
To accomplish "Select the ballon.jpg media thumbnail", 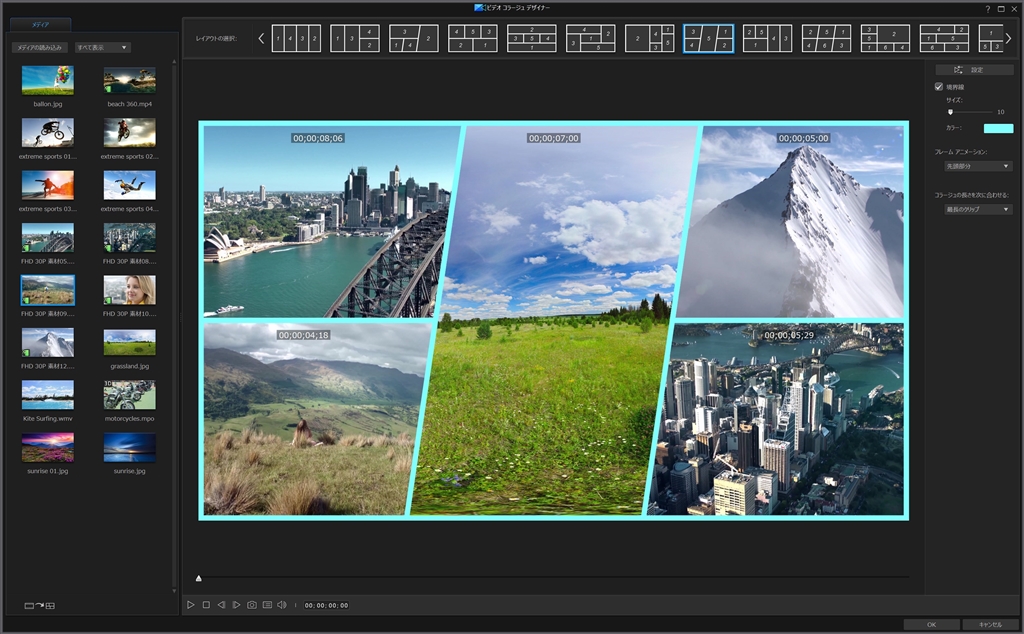I will pos(48,81).
